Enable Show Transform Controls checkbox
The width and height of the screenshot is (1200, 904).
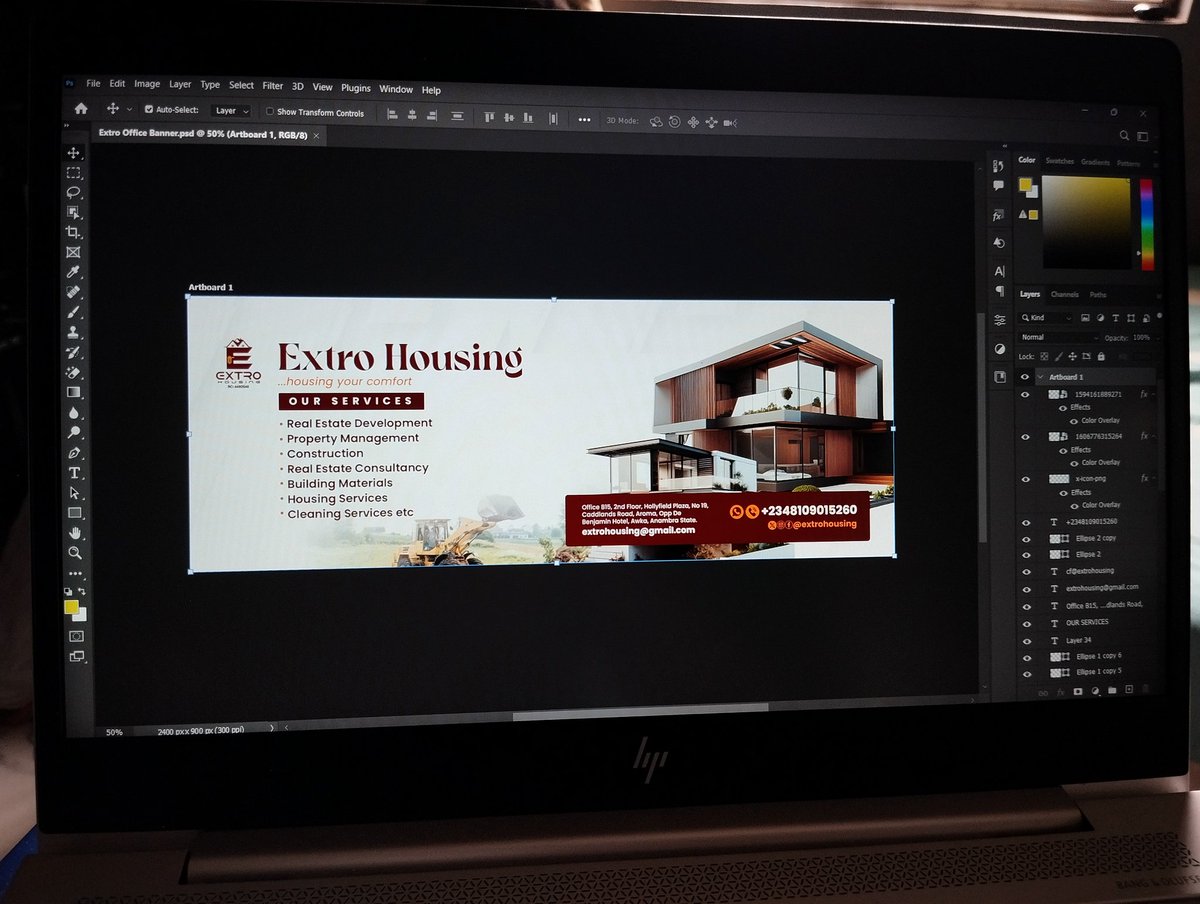tap(270, 112)
